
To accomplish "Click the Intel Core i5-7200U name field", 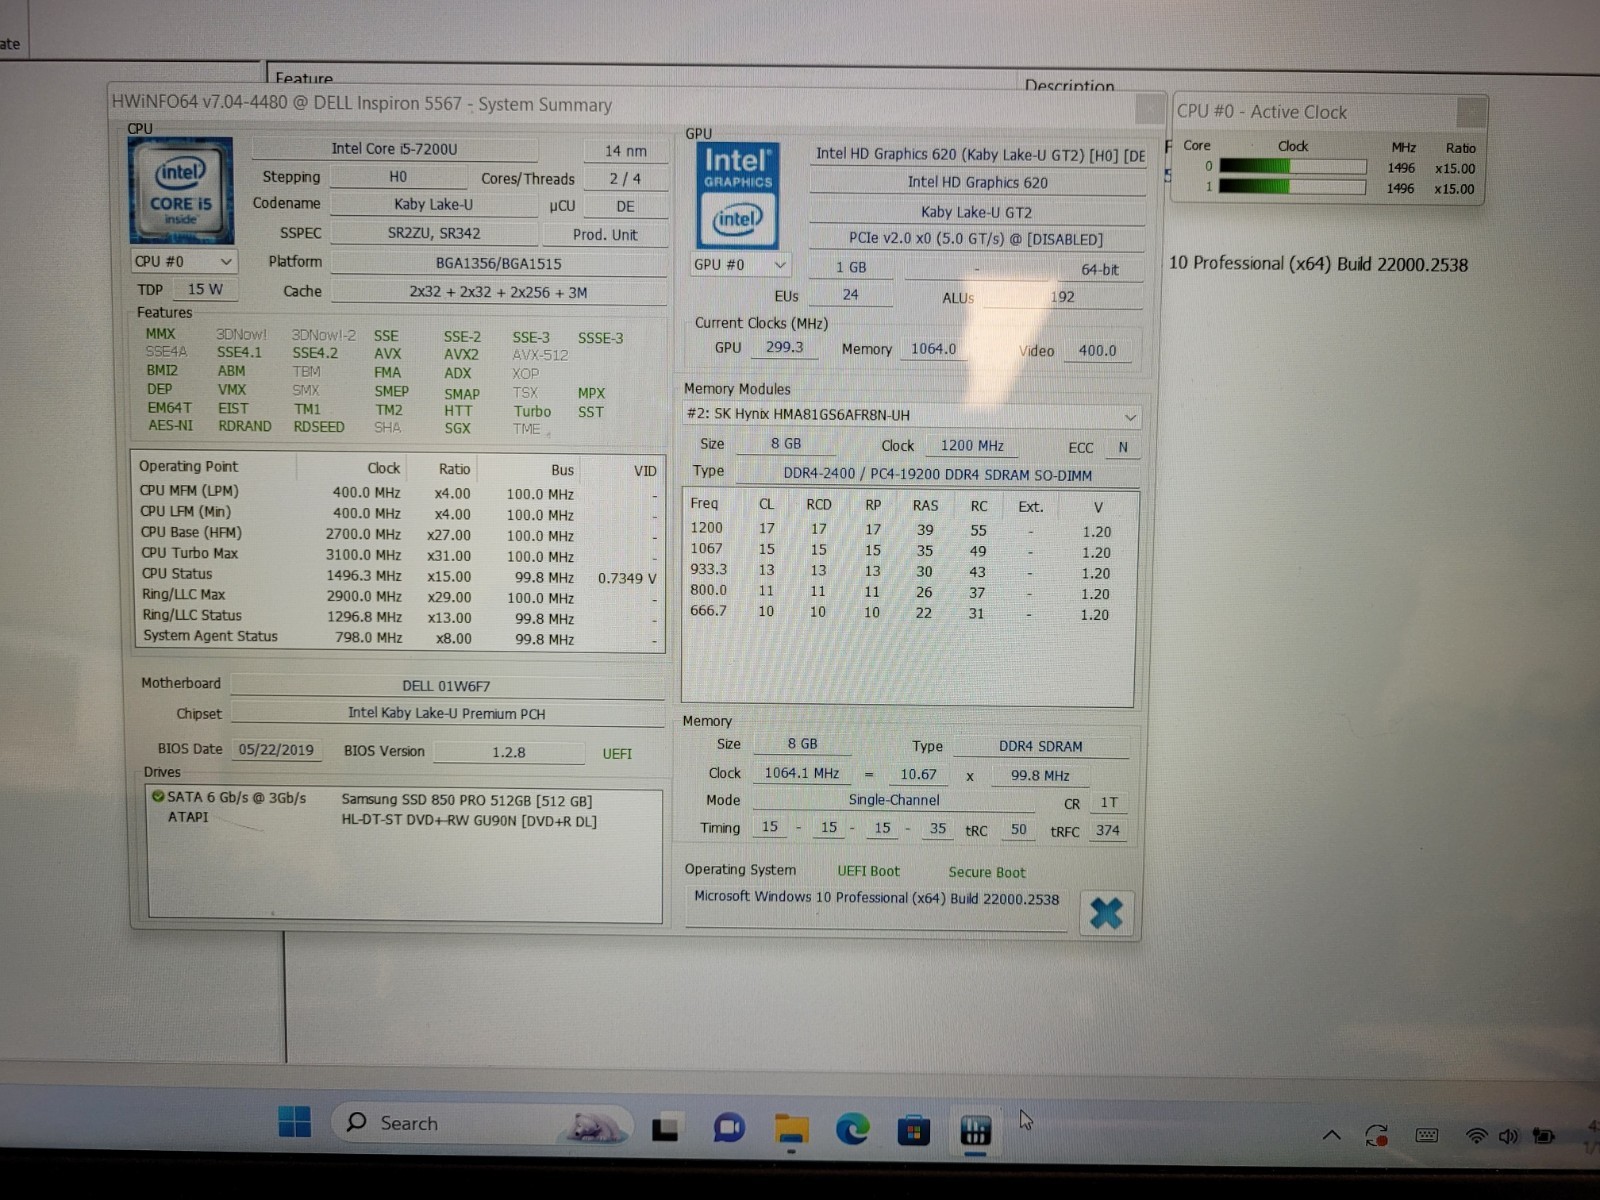I will click(x=394, y=149).
